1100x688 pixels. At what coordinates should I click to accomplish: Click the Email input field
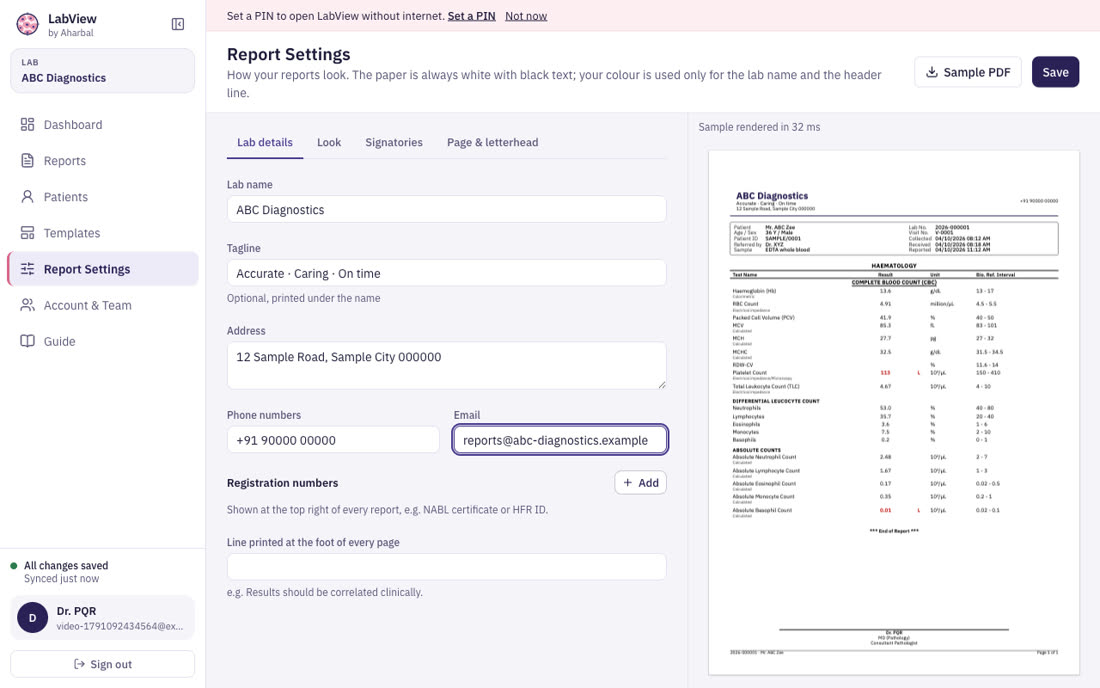(x=560, y=440)
